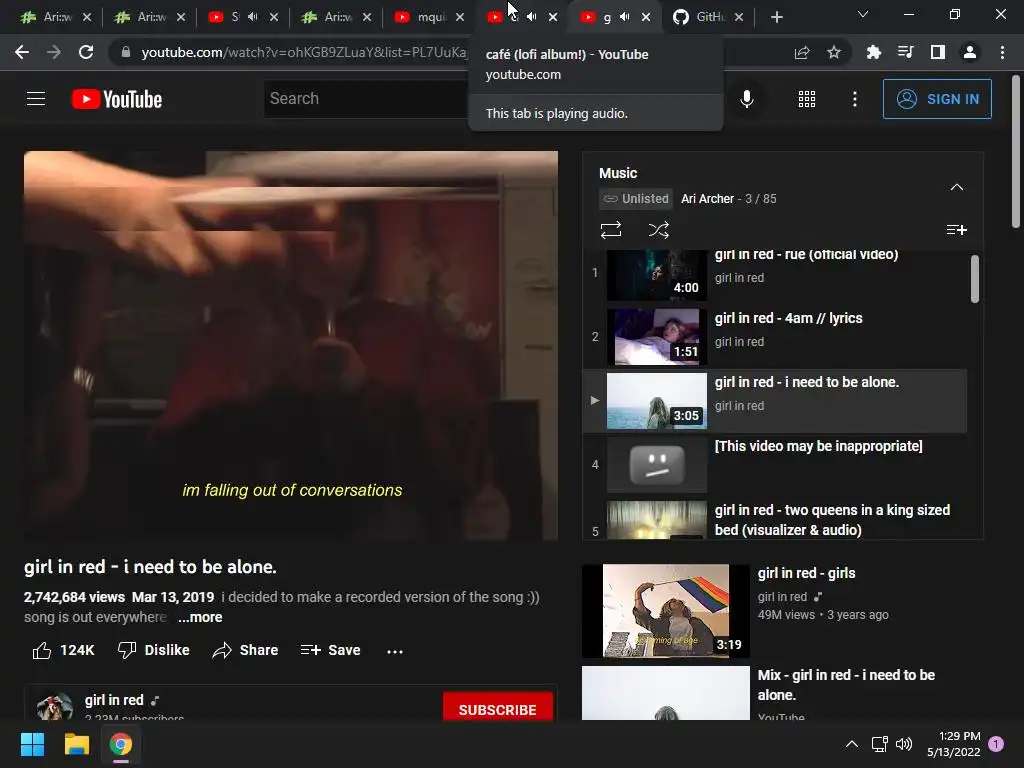Click the share this page icon
The image size is (1024, 768).
(802, 52)
